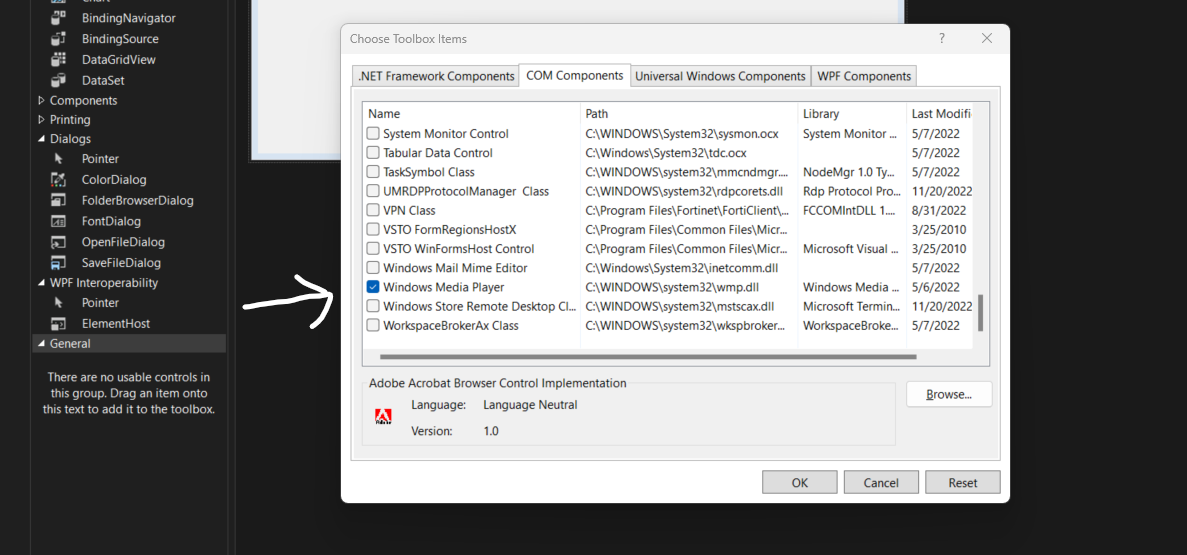The width and height of the screenshot is (1187, 555).
Task: Close the Choose Toolbox Items dialog
Action: pos(986,38)
